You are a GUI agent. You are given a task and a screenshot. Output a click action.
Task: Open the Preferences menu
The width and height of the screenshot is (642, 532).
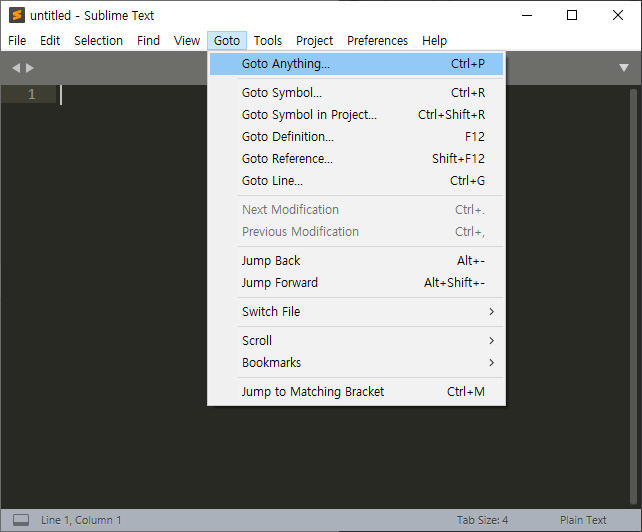coord(378,41)
